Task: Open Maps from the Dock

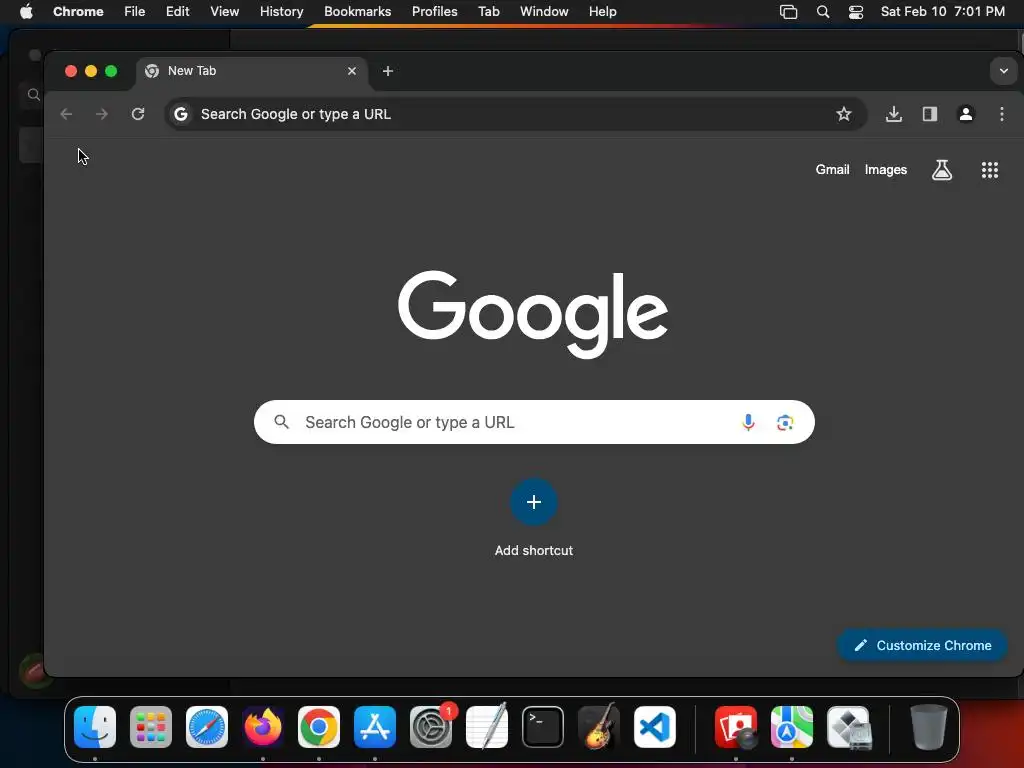Action: point(792,727)
